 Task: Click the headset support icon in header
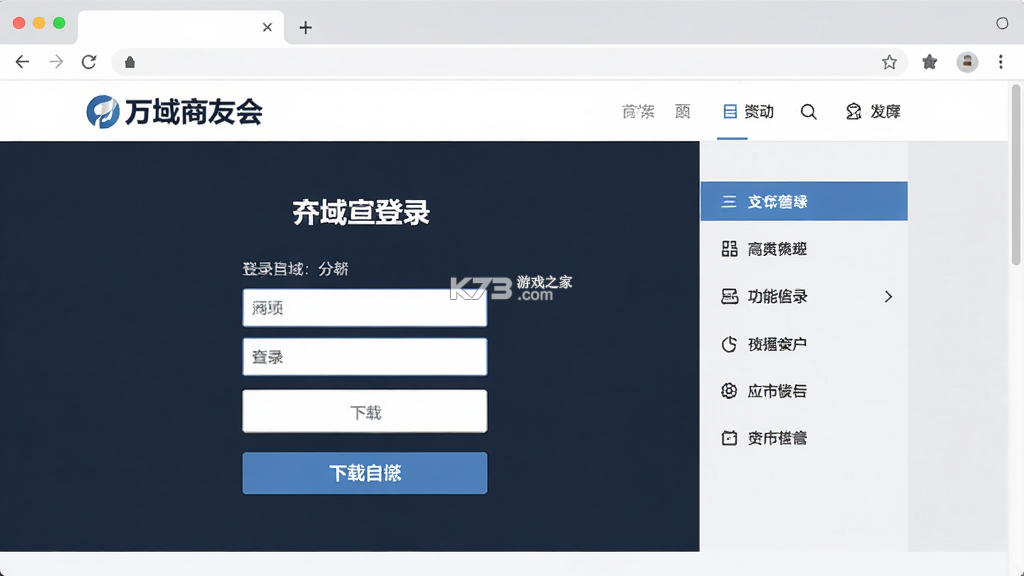pos(853,112)
